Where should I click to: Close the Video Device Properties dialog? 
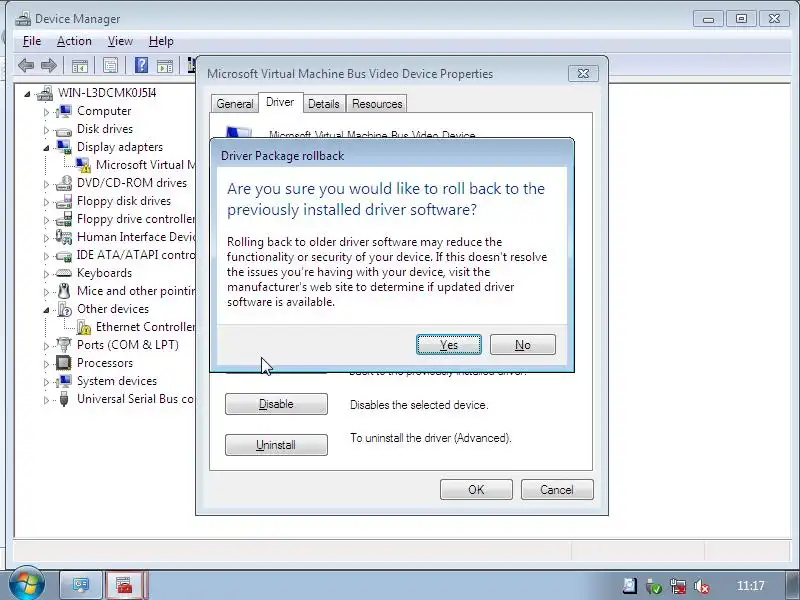point(583,73)
